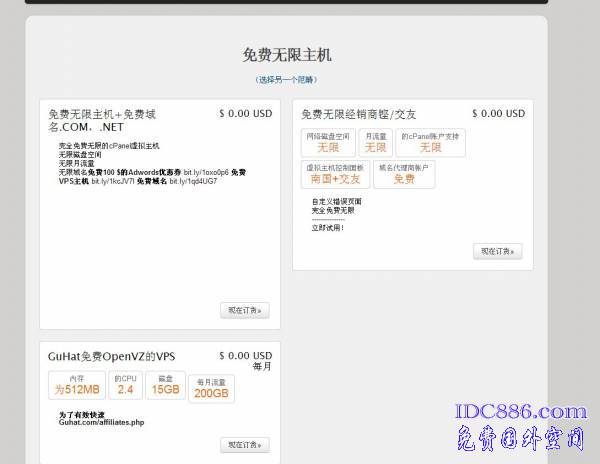Click the CPU 2.4 spec box
The image size is (600, 464).
pos(125,385)
